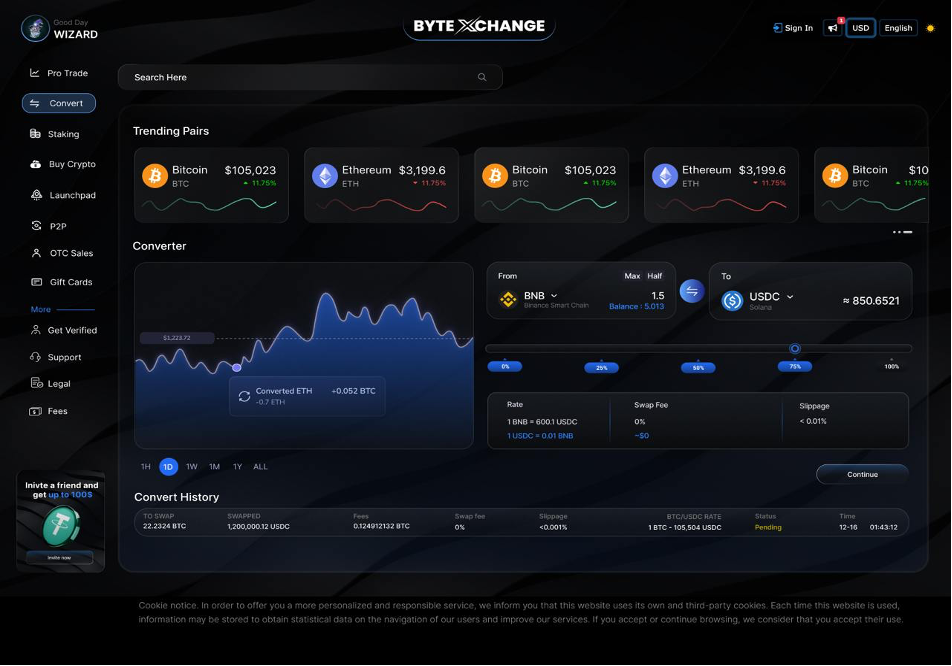Open notifications with the megaphone icon
Screen dimensions: 952x666
(833, 27)
